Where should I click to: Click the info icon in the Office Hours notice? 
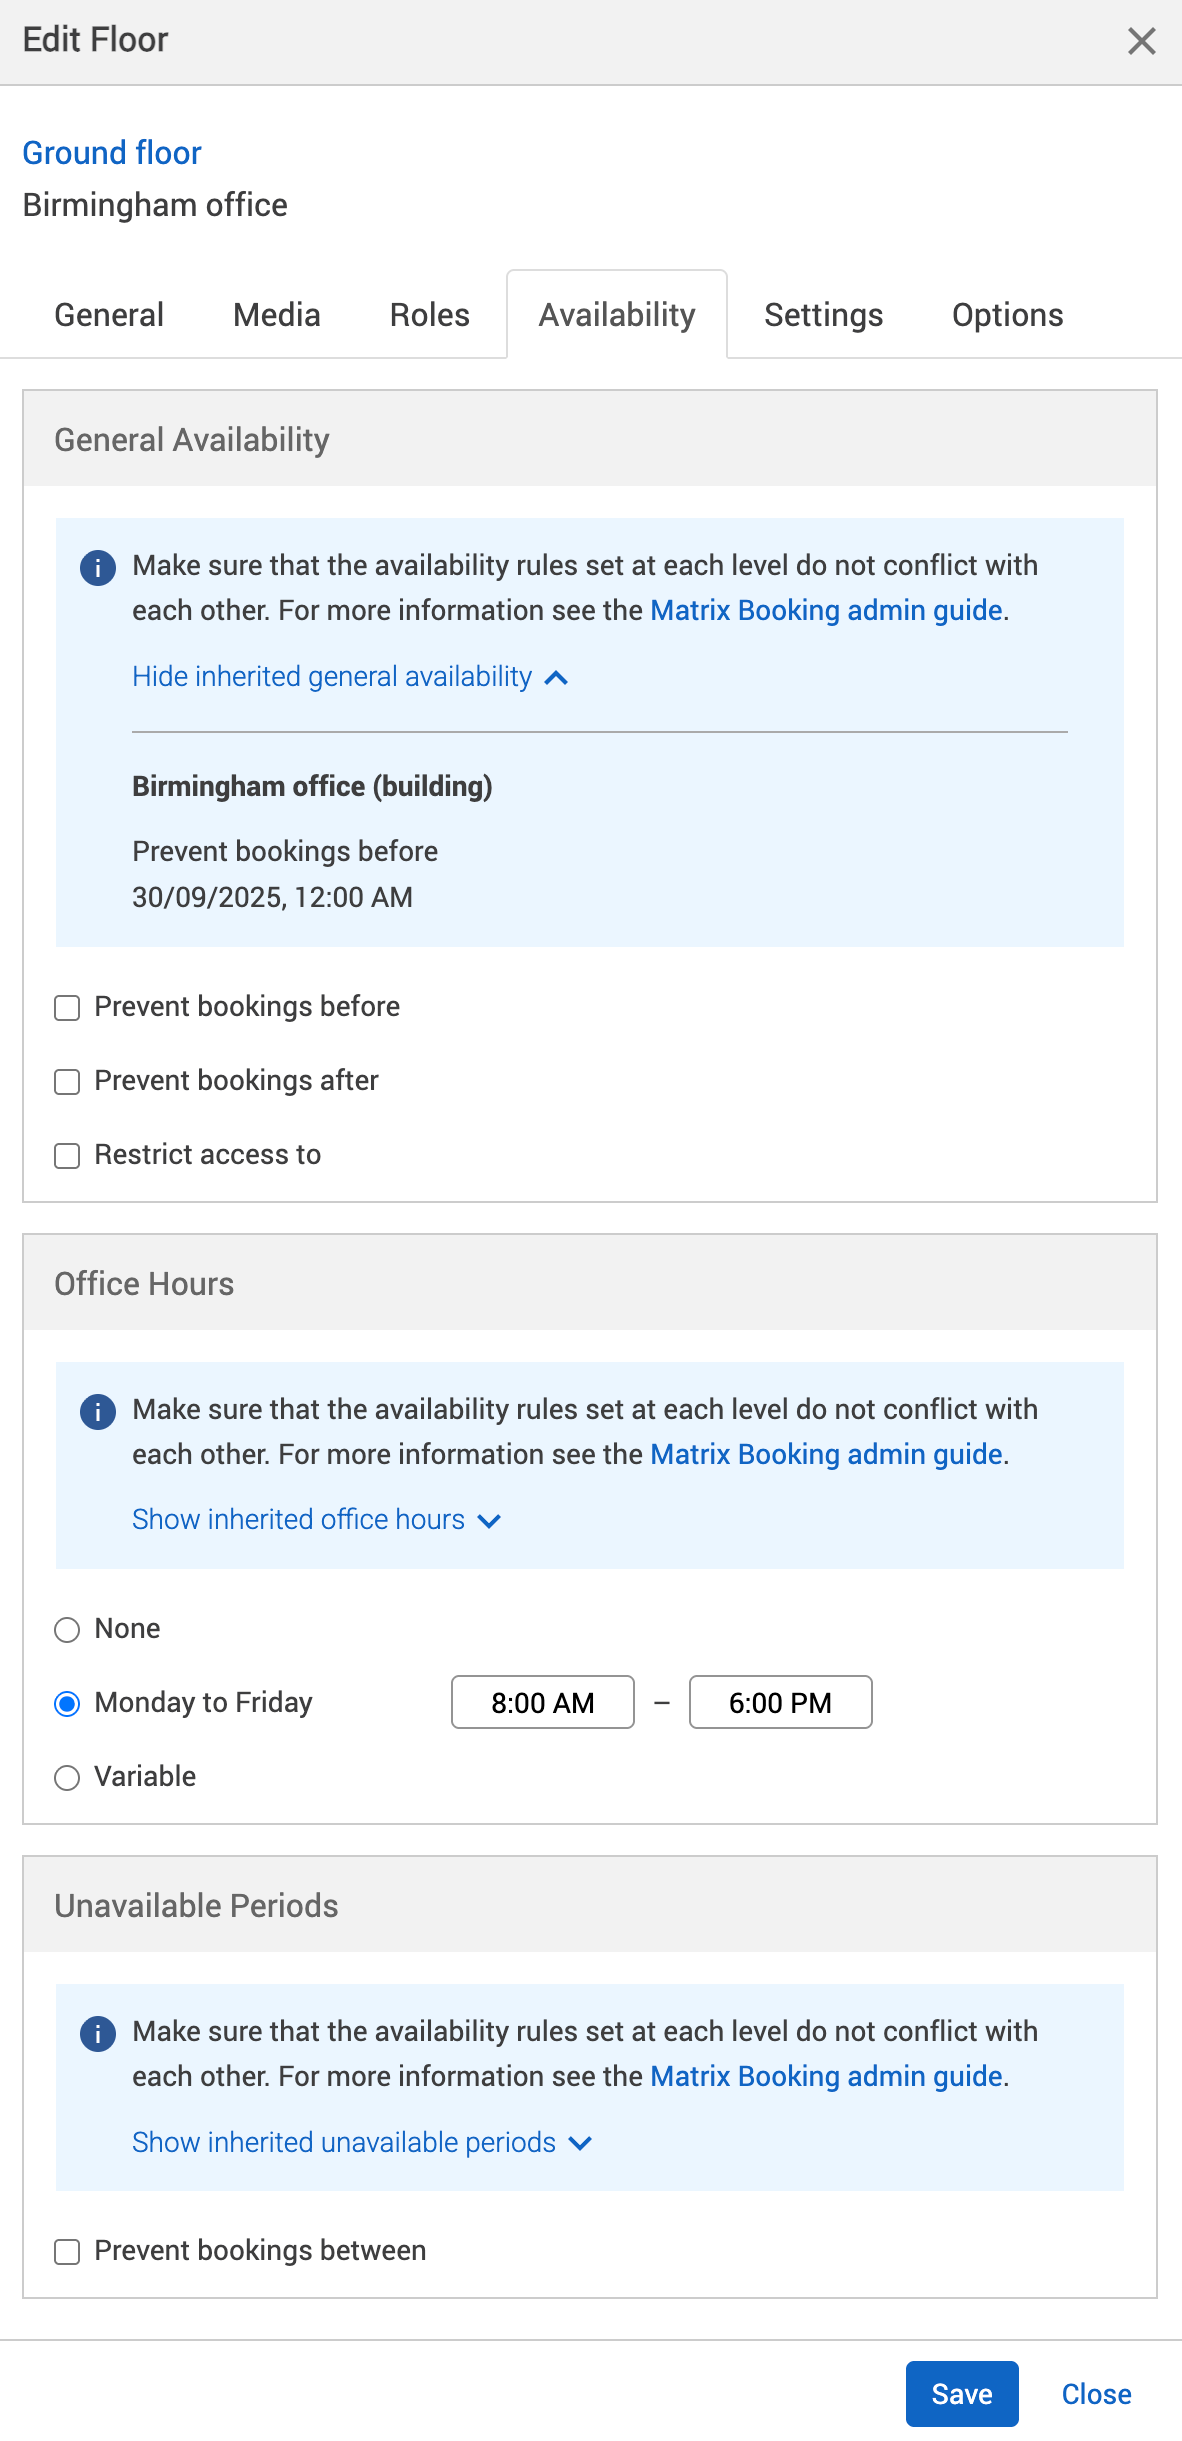[97, 1412]
